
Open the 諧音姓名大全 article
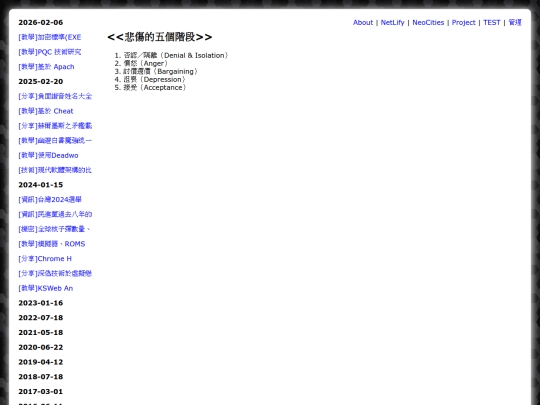[55, 96]
